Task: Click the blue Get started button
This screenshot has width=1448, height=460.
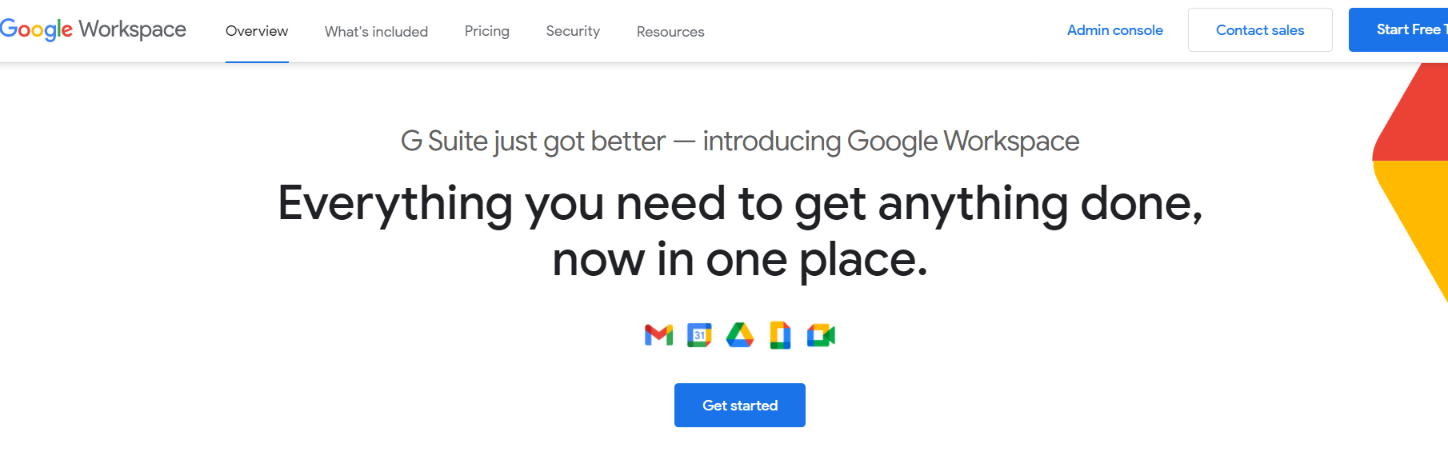Action: tap(740, 405)
